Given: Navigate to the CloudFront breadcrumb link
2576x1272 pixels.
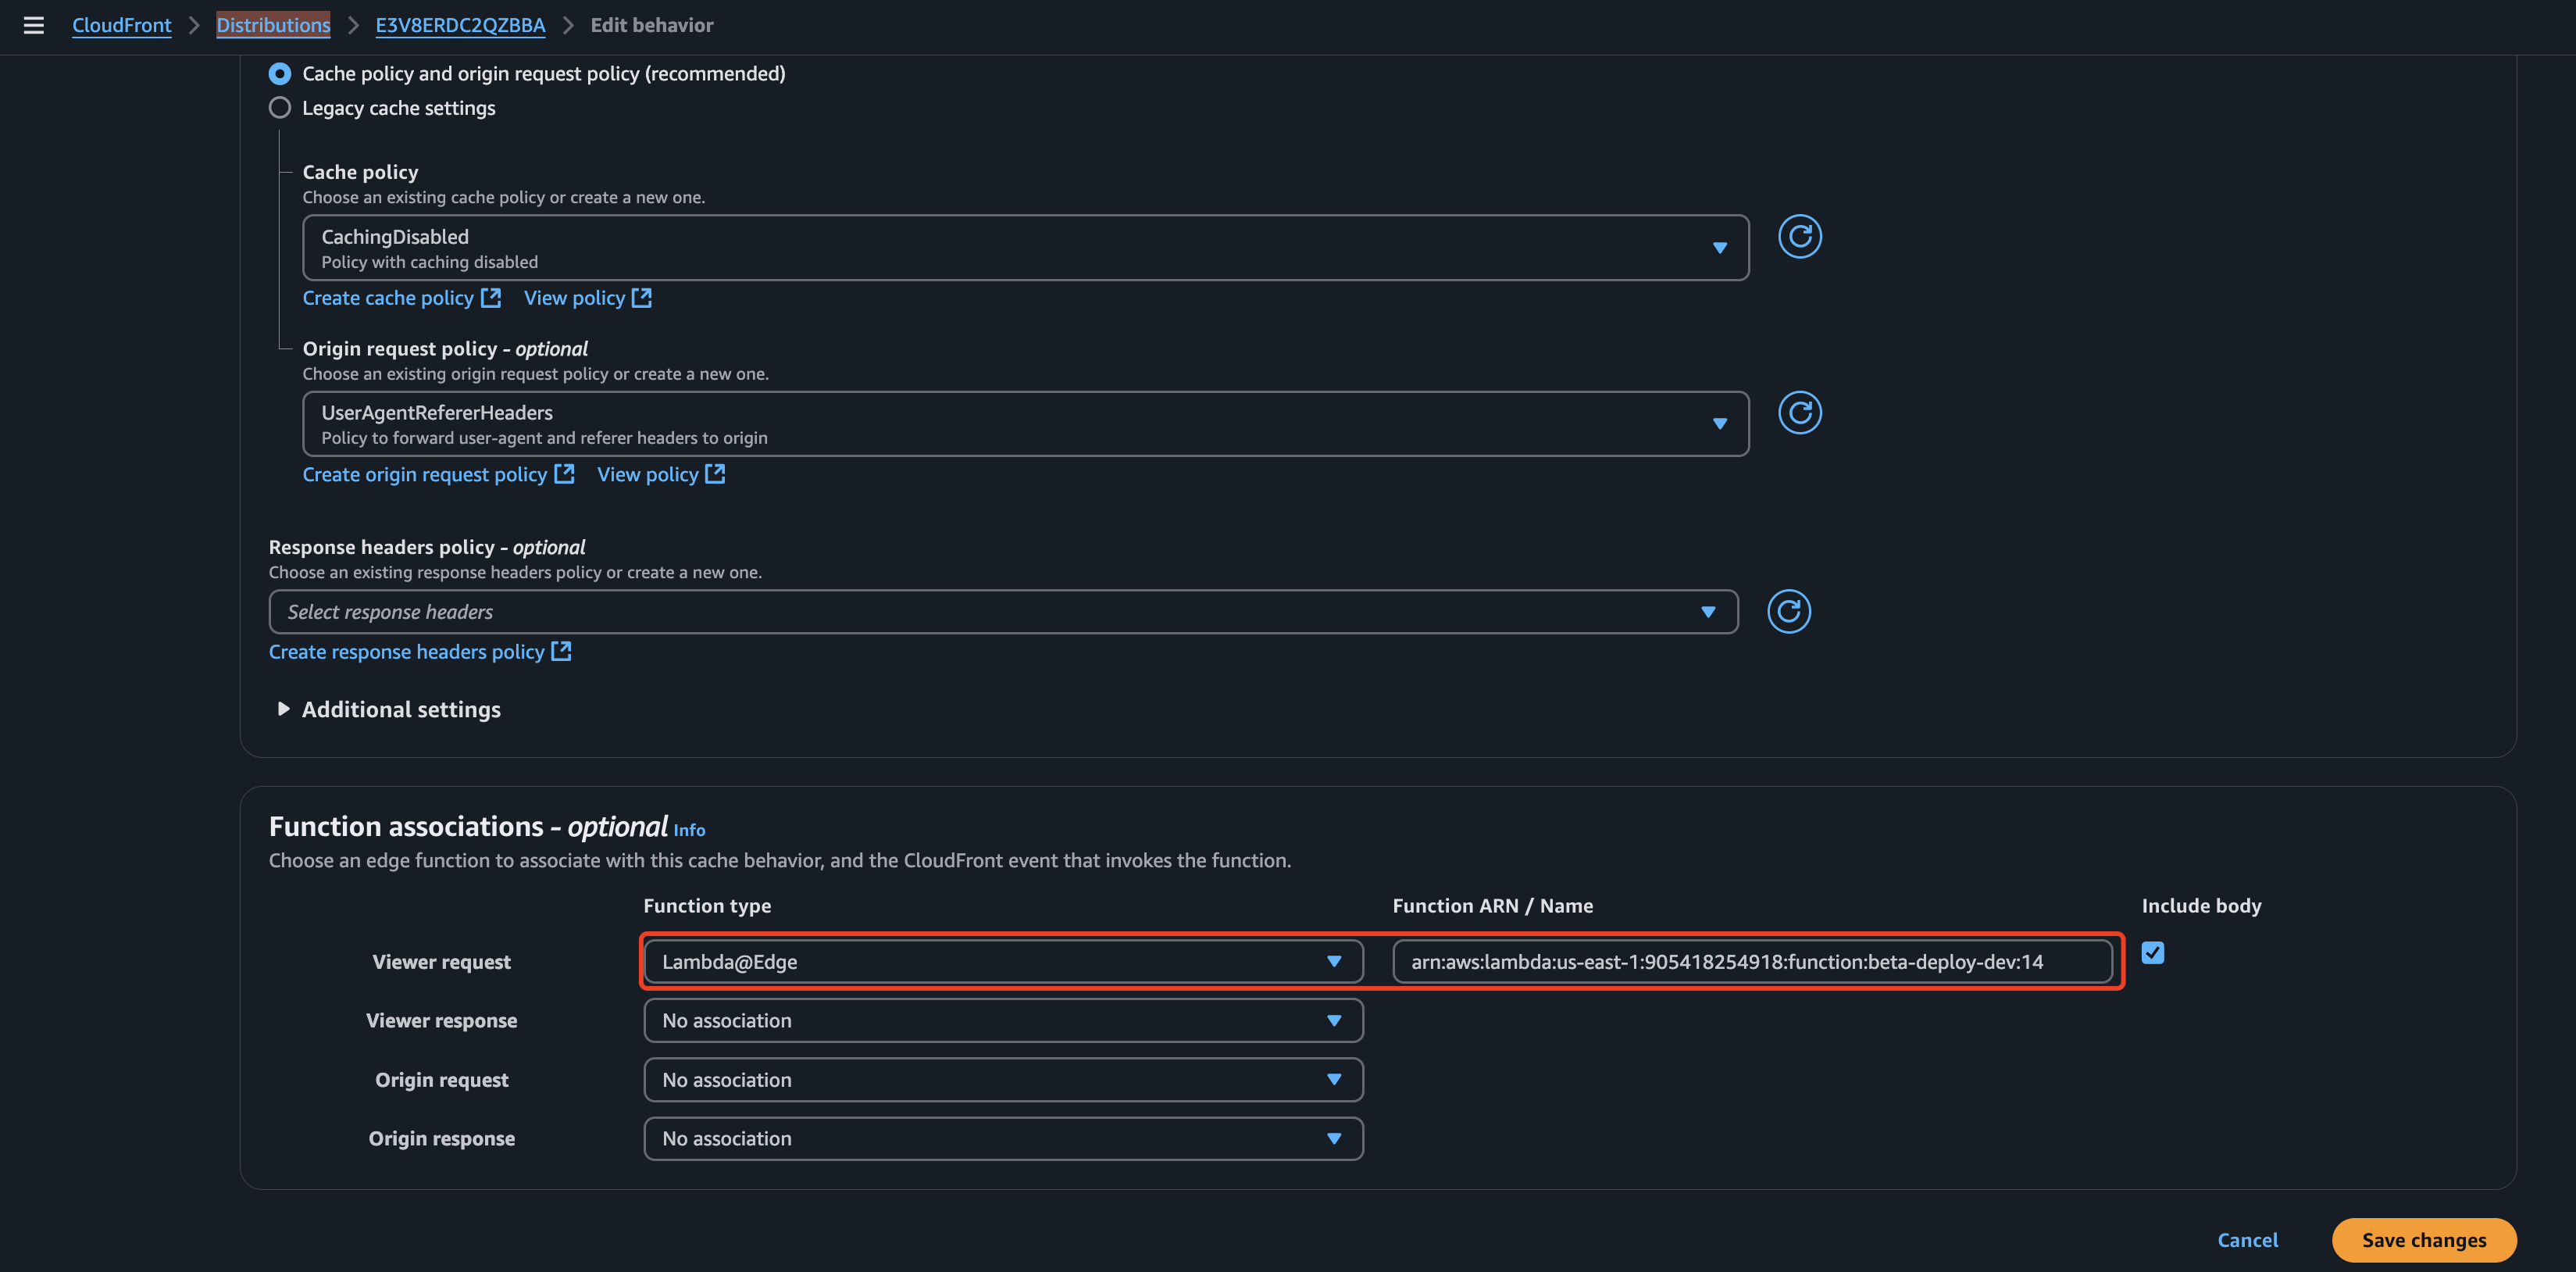Looking at the screenshot, I should pyautogui.click(x=121, y=25).
